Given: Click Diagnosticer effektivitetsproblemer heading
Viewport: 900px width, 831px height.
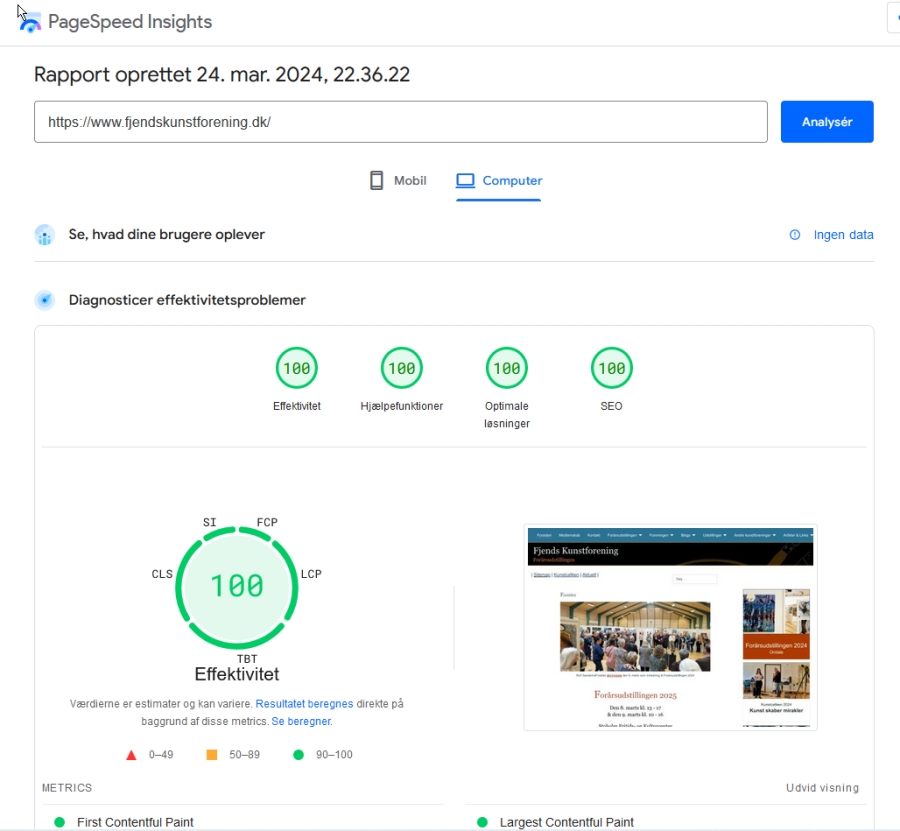Looking at the screenshot, I should pos(187,300).
